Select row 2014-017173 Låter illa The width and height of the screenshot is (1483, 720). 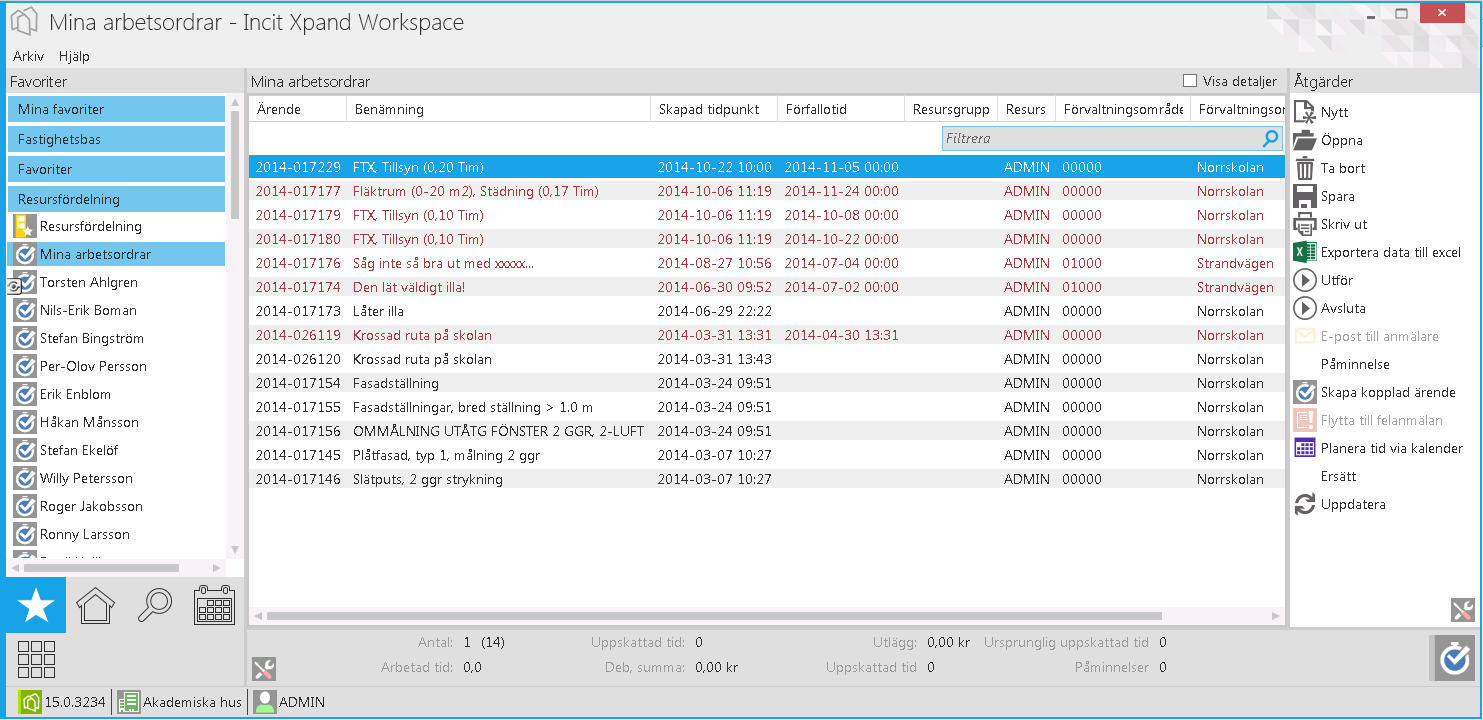[767, 311]
